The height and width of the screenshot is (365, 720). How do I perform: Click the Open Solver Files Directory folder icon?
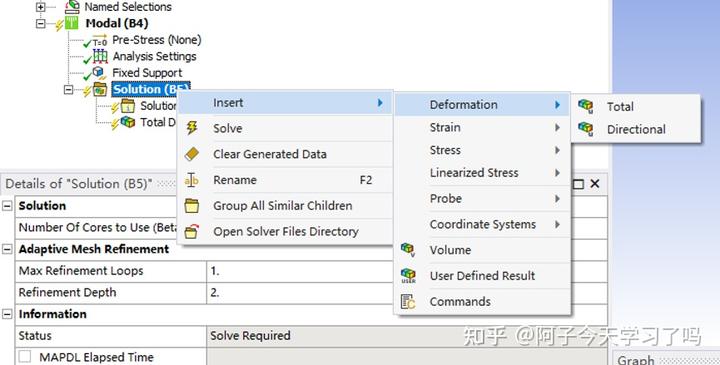(x=191, y=231)
